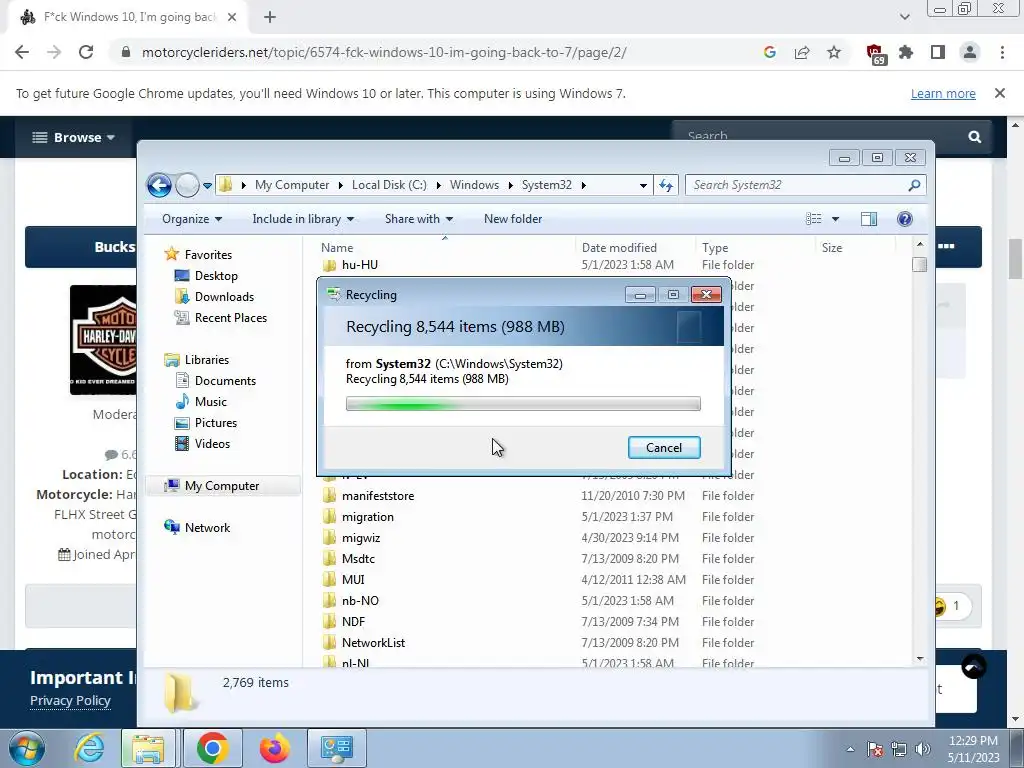Click Windows in the address breadcrumb
Viewport: 1024px width, 768px height.
[474, 185]
